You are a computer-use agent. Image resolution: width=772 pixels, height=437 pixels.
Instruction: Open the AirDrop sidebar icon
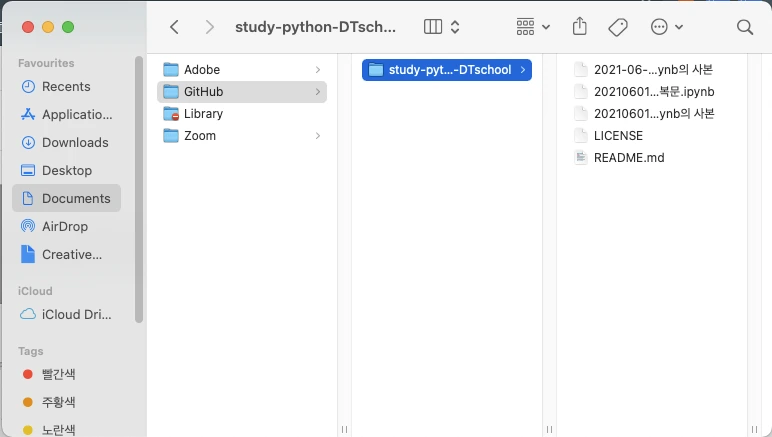tap(28, 227)
